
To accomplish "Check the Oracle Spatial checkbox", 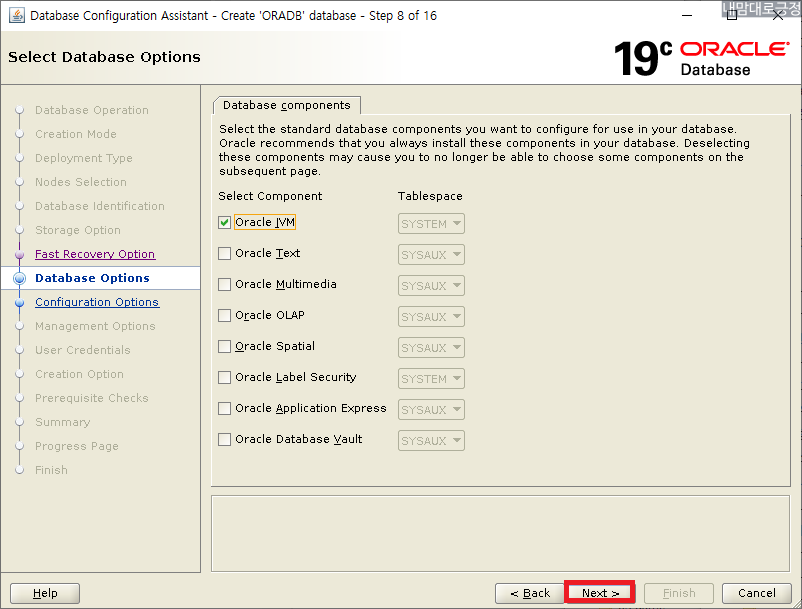I will pos(224,347).
